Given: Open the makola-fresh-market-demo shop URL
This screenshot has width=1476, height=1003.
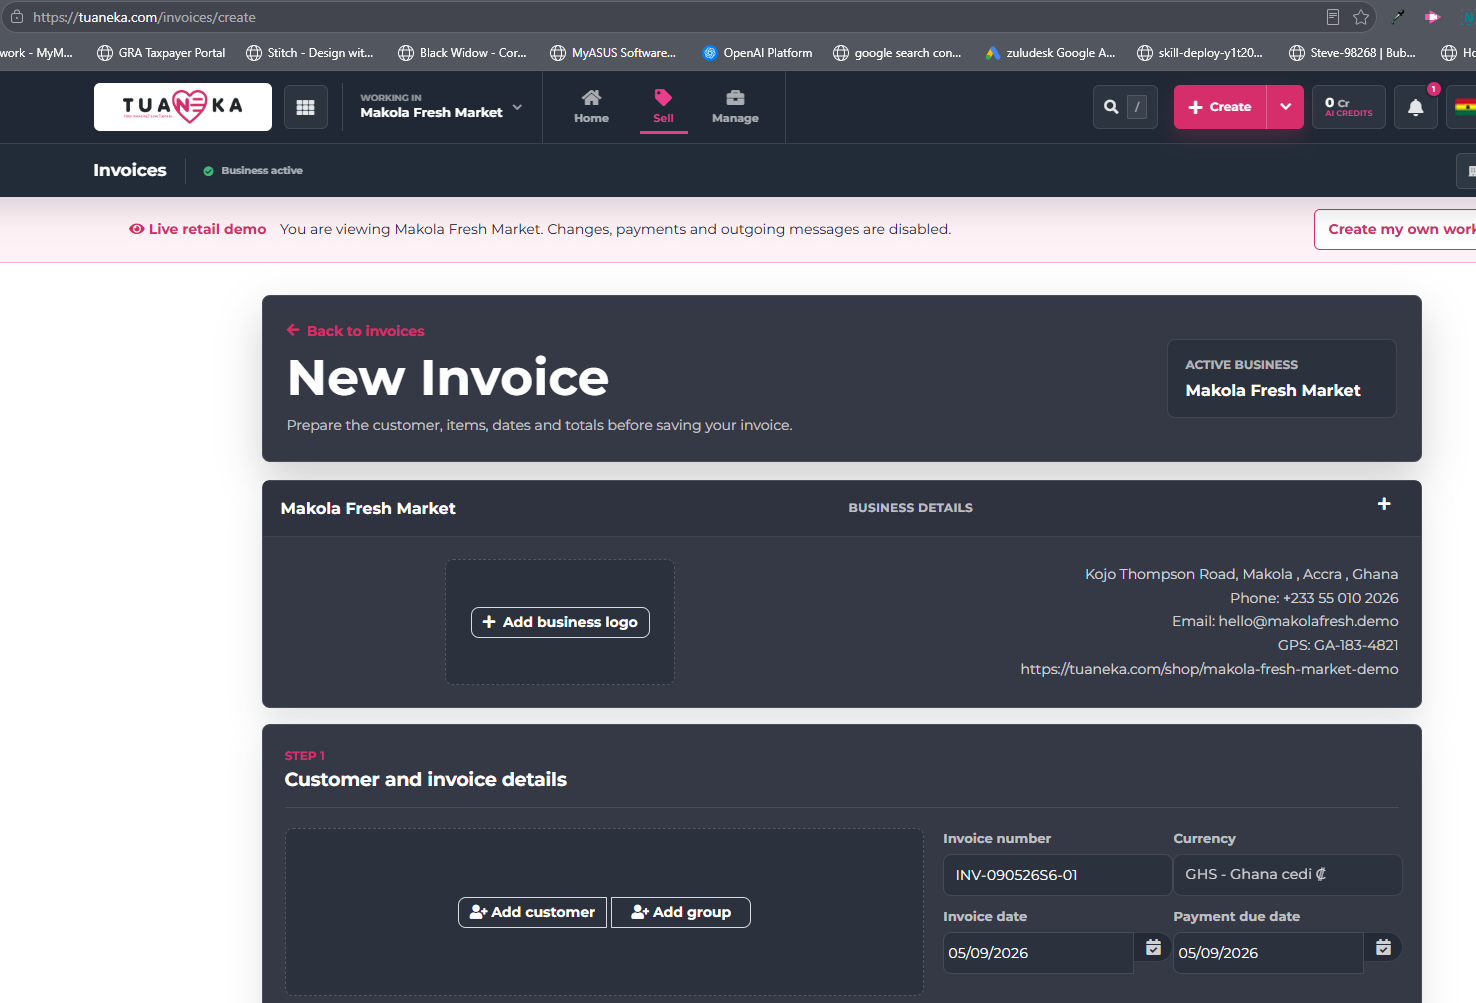Looking at the screenshot, I should pyautogui.click(x=1209, y=669).
